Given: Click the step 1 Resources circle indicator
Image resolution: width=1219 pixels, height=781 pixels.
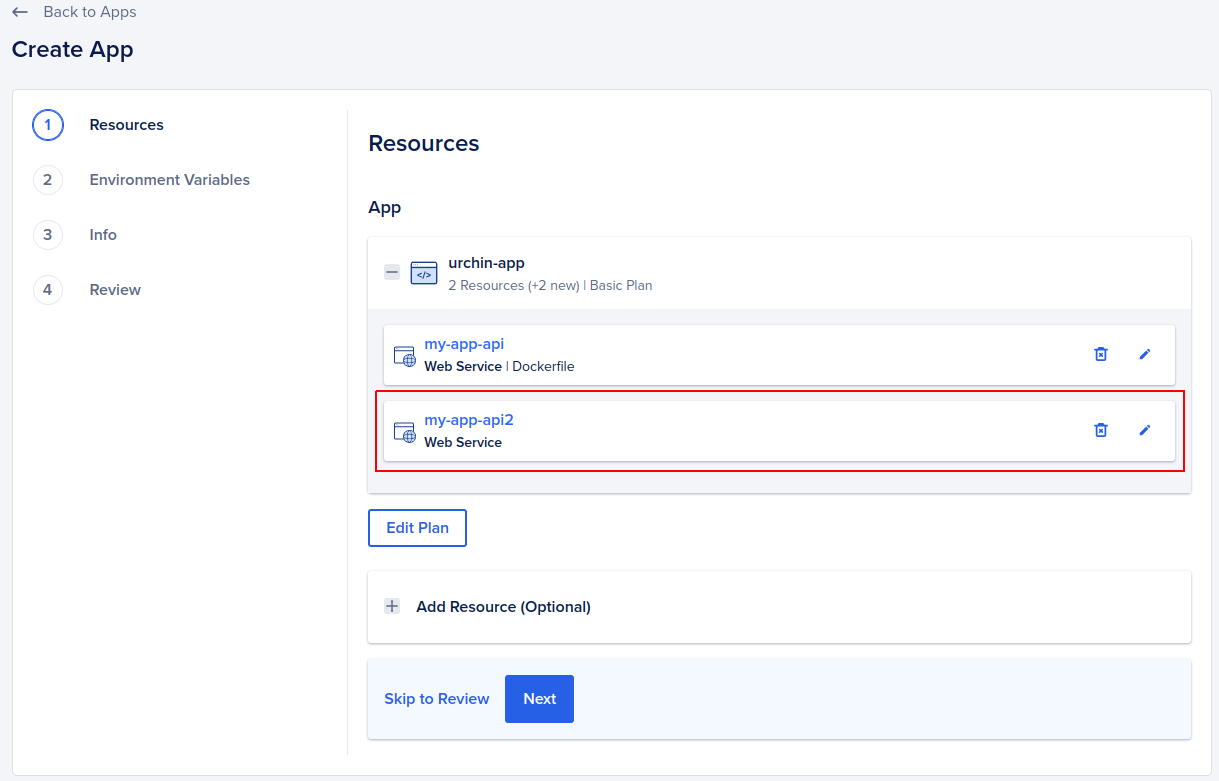Looking at the screenshot, I should coord(47,125).
